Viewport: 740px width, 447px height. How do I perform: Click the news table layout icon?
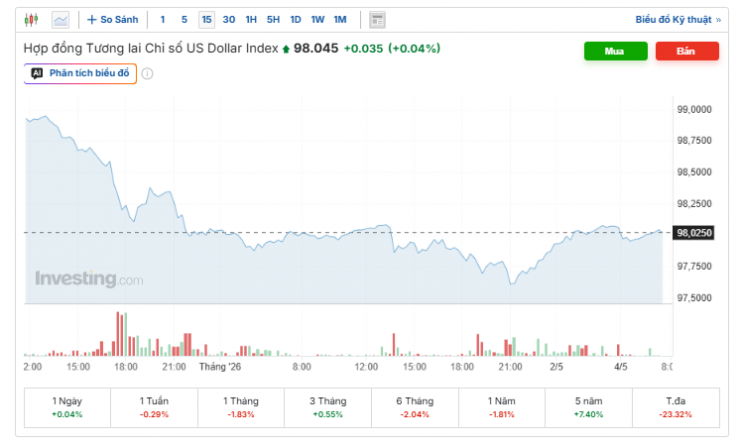tap(377, 20)
